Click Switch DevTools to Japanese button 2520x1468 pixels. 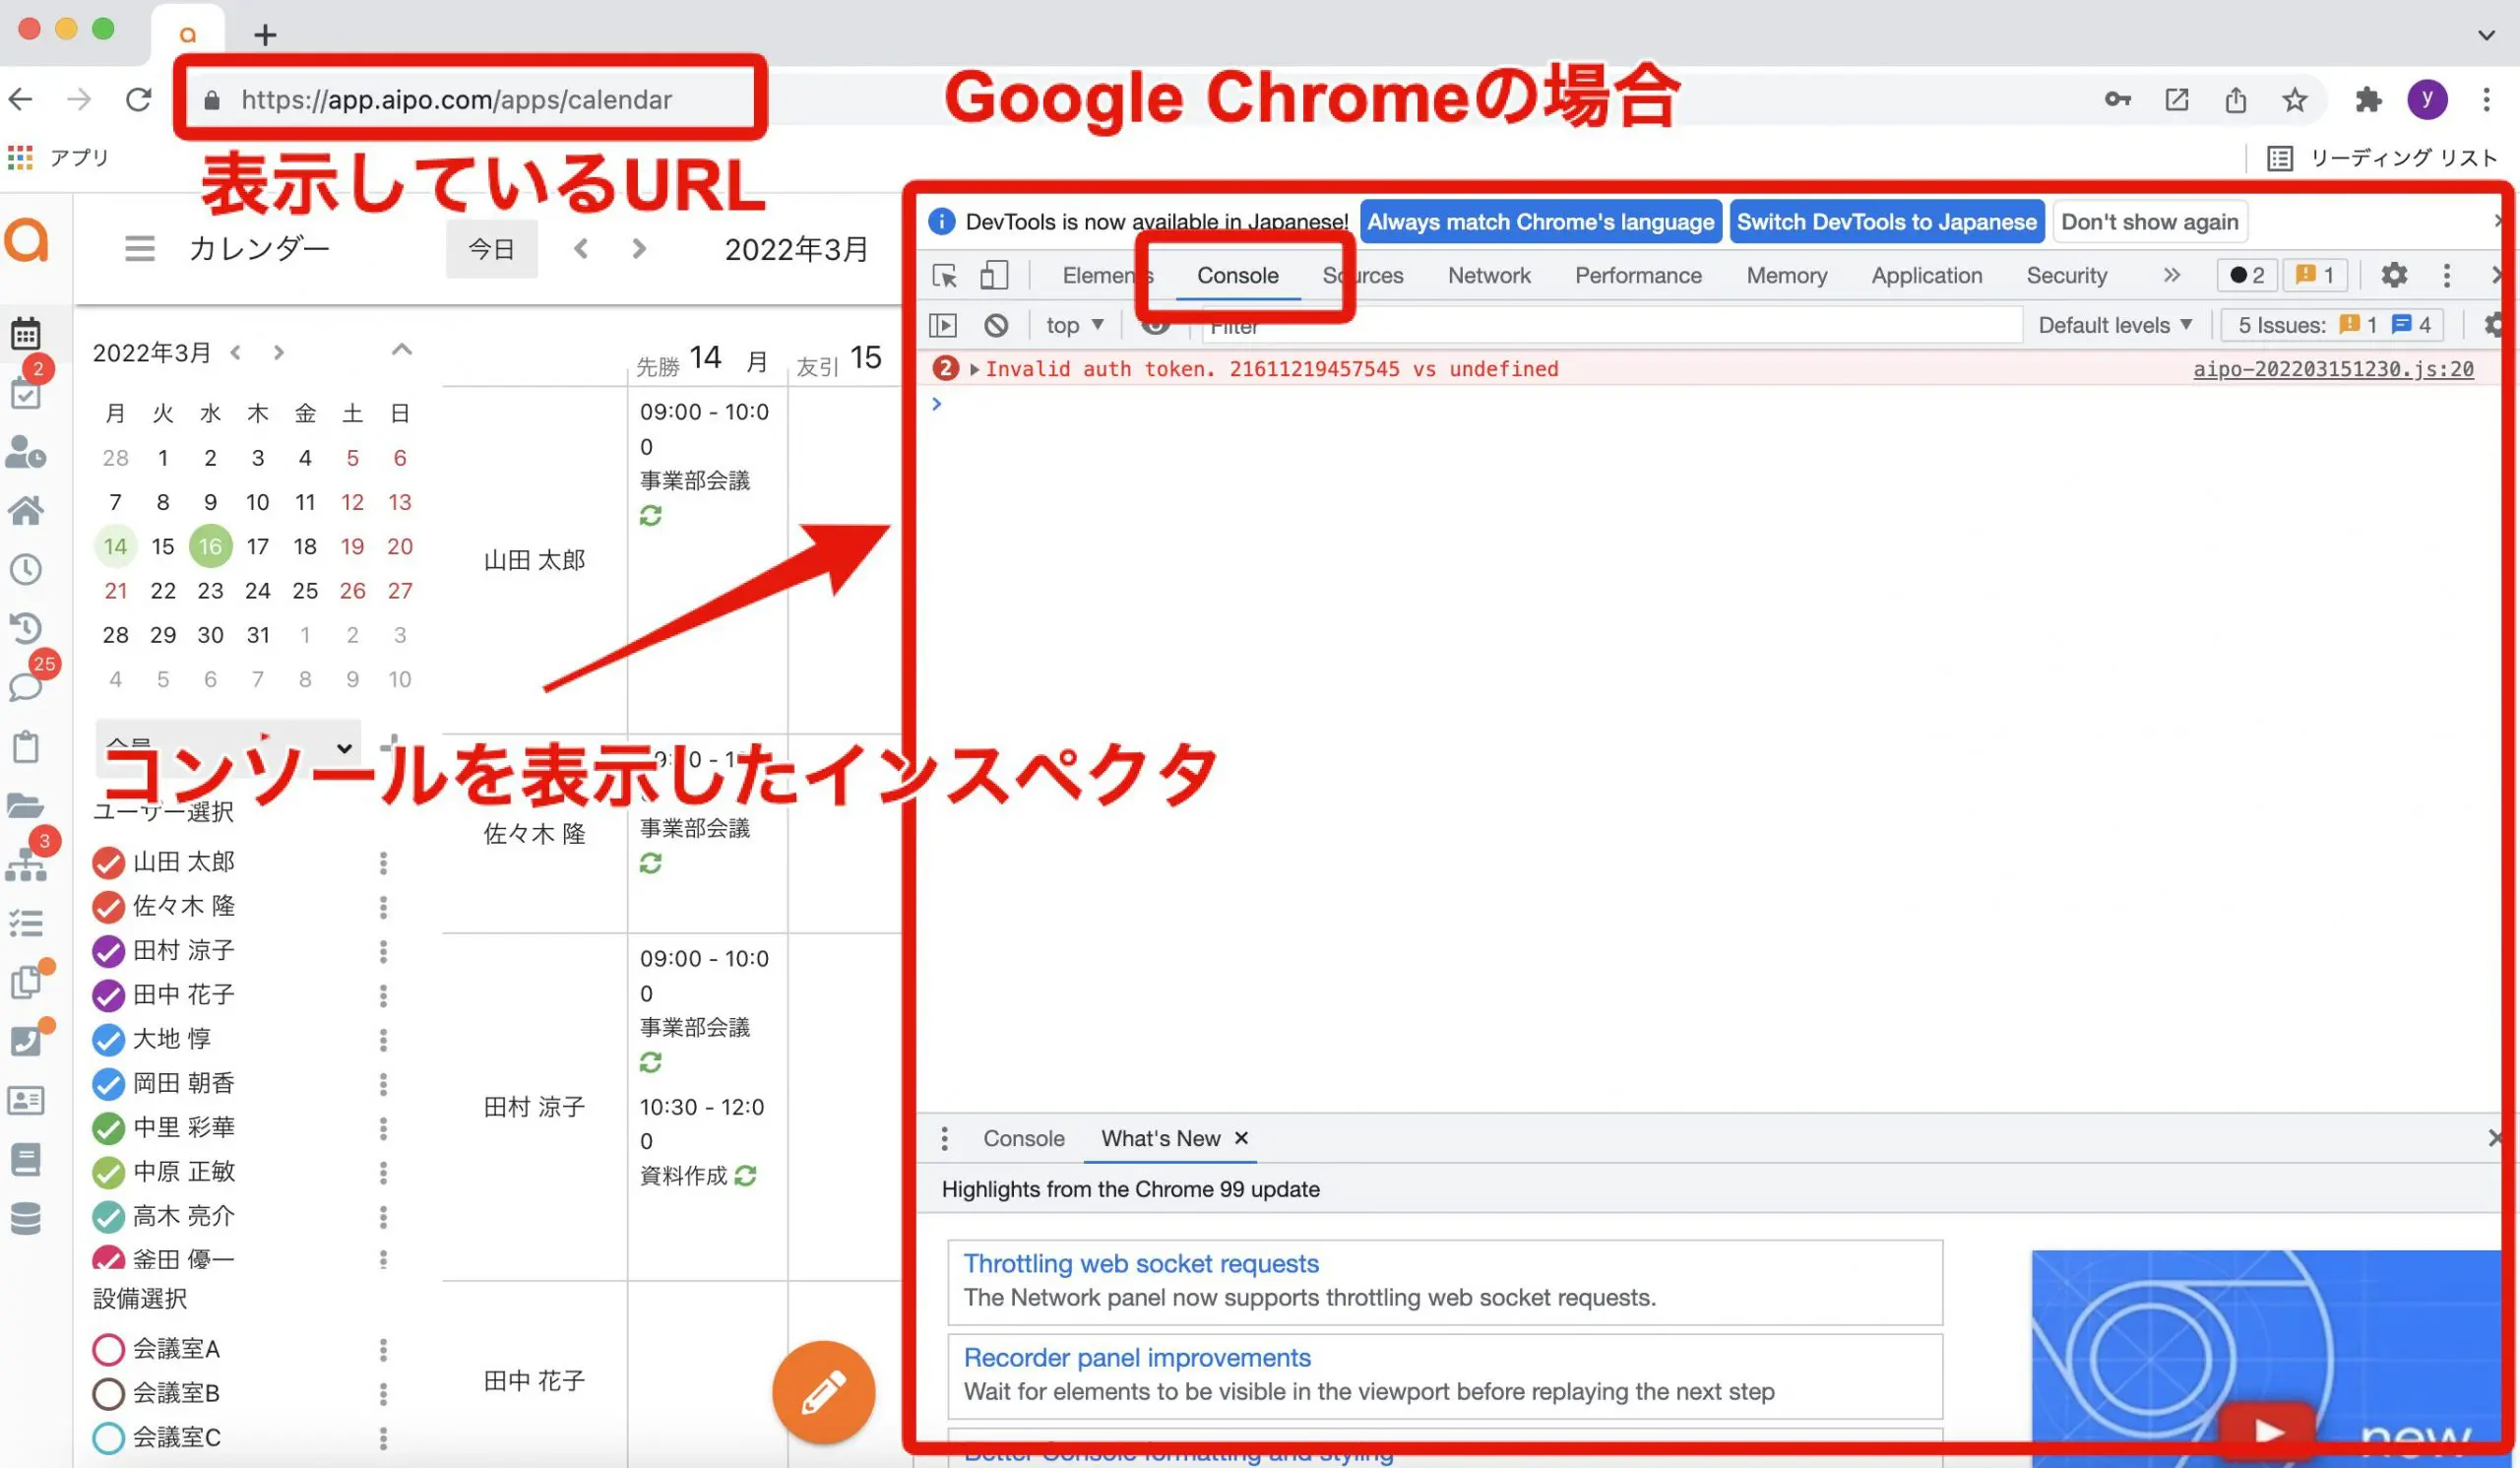click(x=1886, y=222)
